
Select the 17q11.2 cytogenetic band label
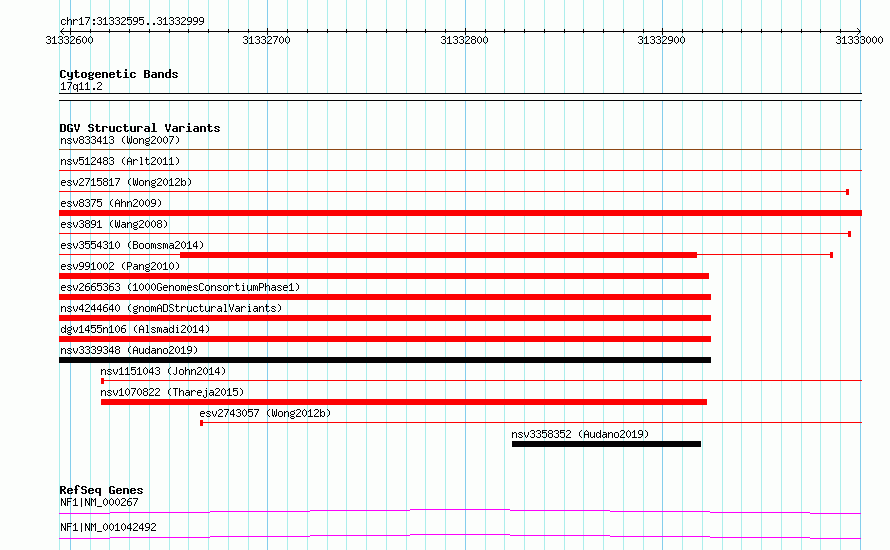(81, 86)
